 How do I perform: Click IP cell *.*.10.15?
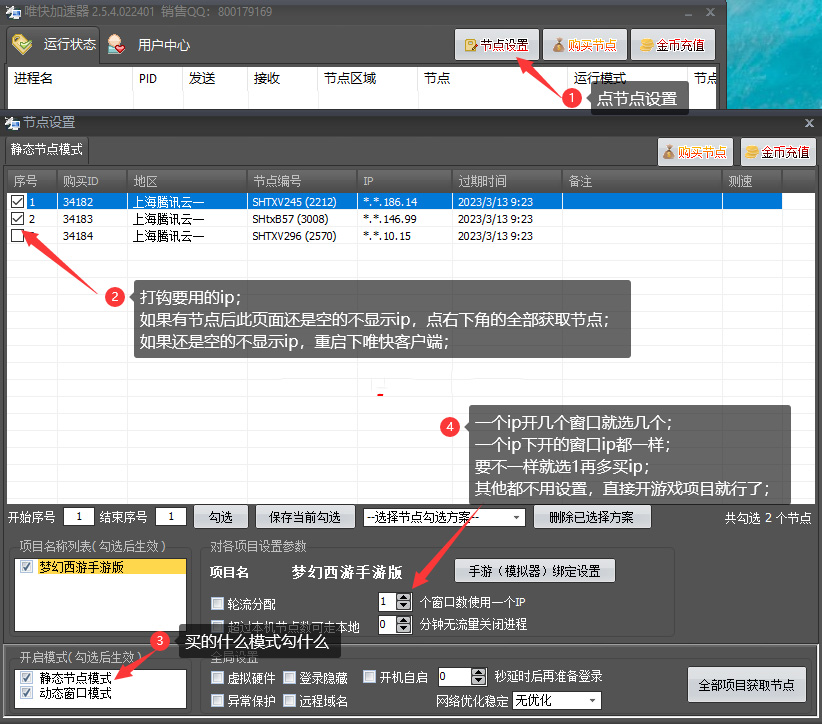405,236
